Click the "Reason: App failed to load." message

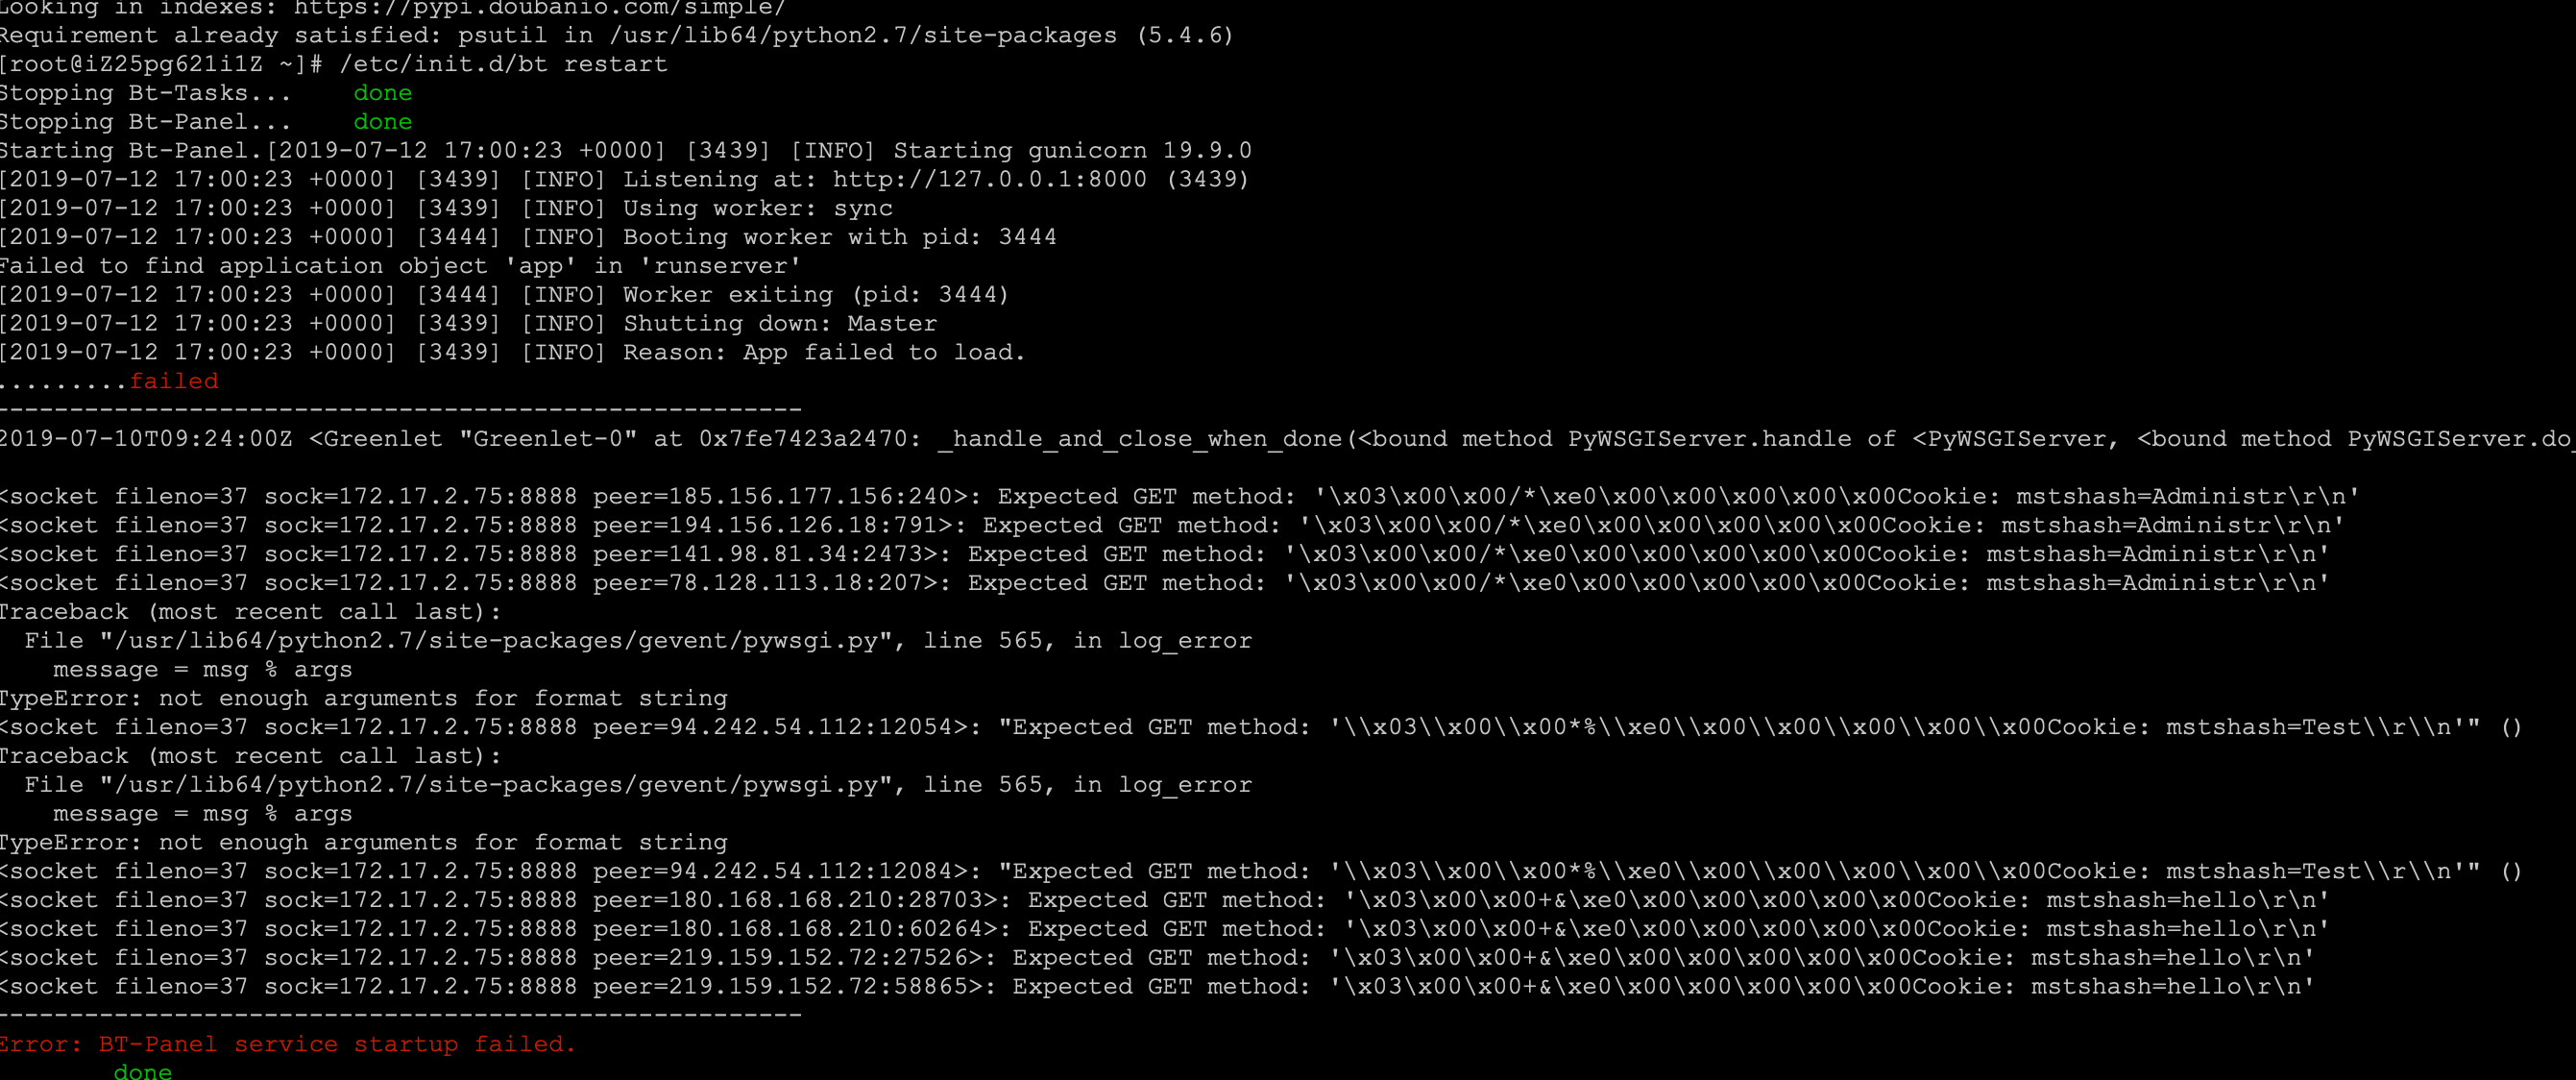point(824,353)
